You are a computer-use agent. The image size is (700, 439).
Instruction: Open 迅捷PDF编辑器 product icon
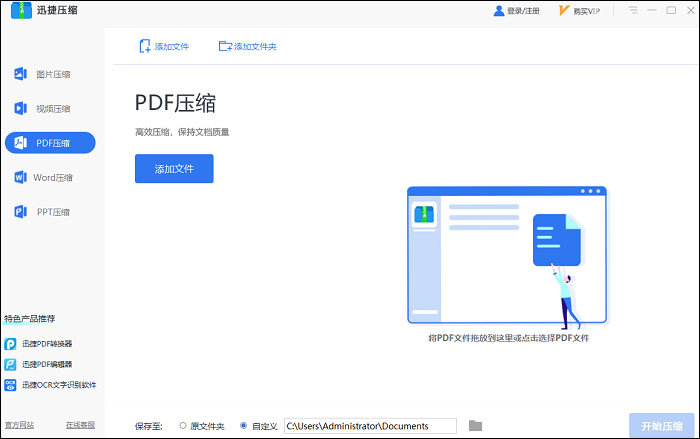[10, 364]
